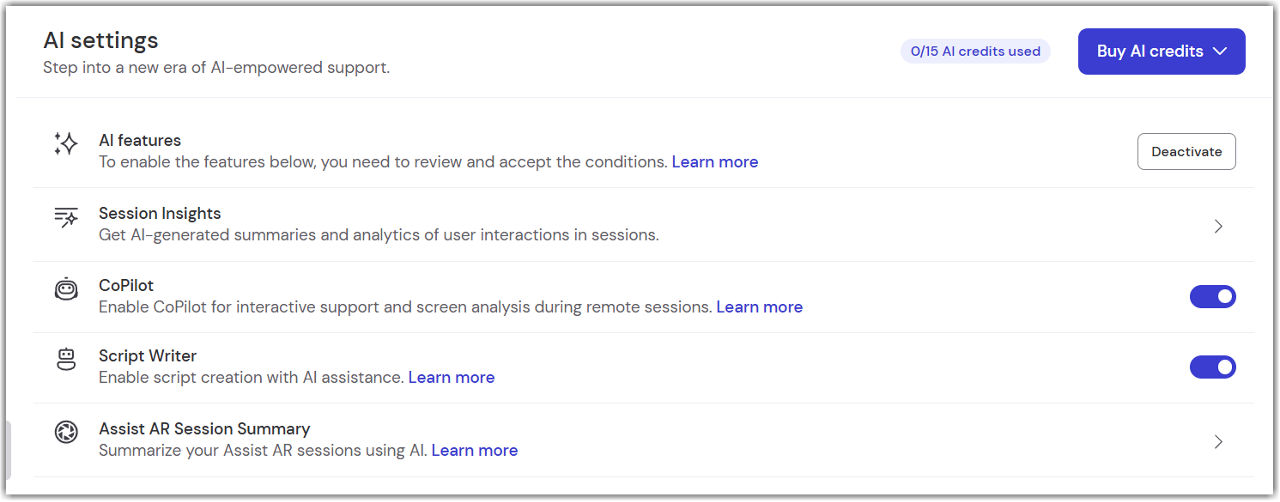Open the Buy AI credits dropdown
Image resolution: width=1280 pixels, height=502 pixels.
[1161, 51]
